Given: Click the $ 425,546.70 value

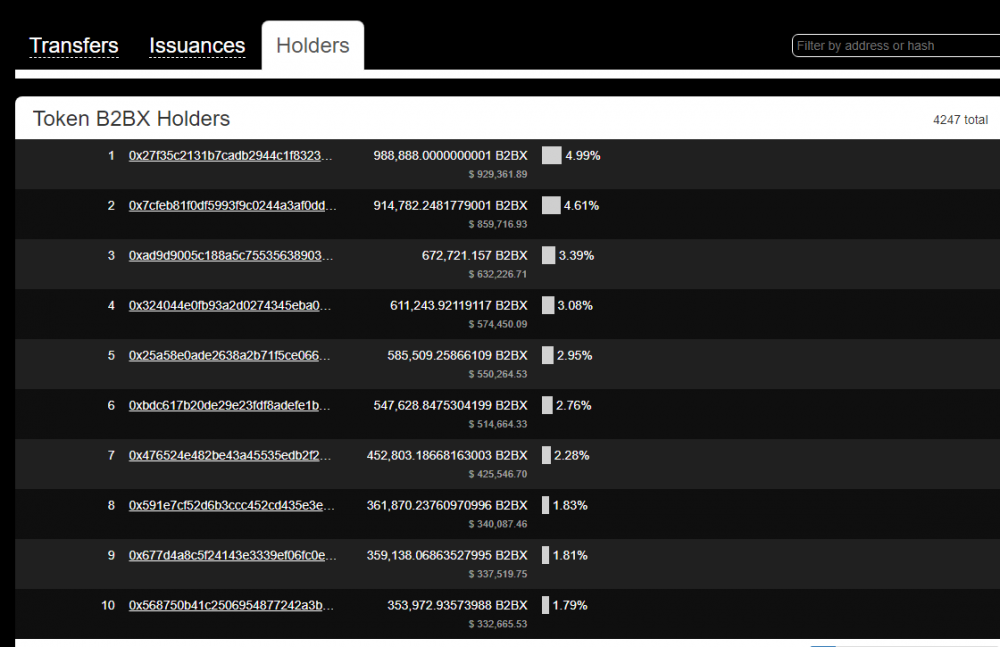Looking at the screenshot, I should coord(498,473).
